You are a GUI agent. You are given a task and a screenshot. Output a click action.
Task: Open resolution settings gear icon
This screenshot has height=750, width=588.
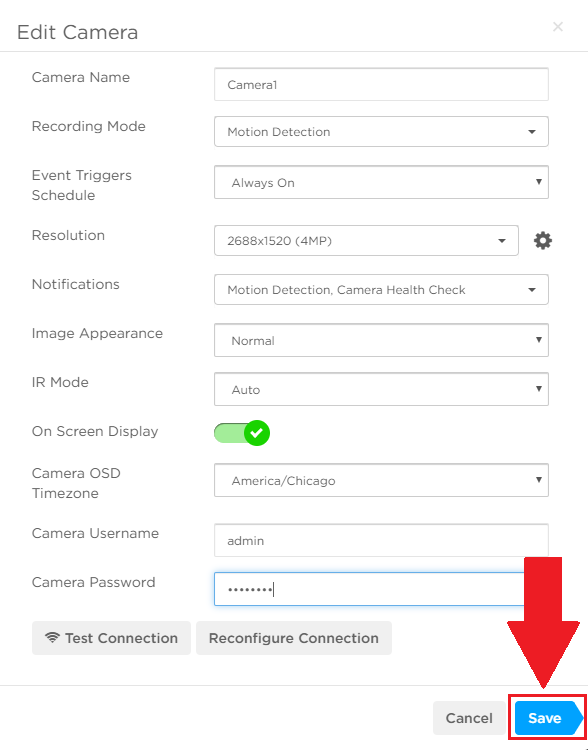543,241
